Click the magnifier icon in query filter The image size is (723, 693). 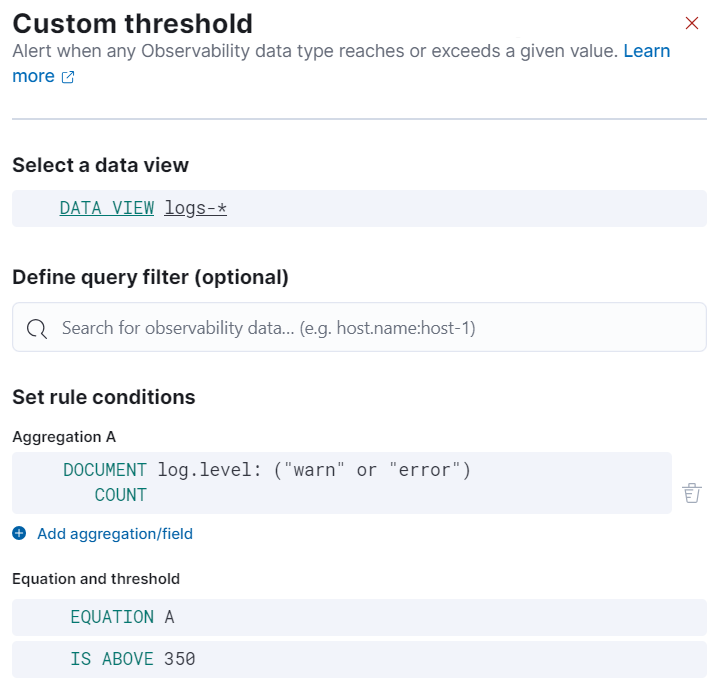37,328
